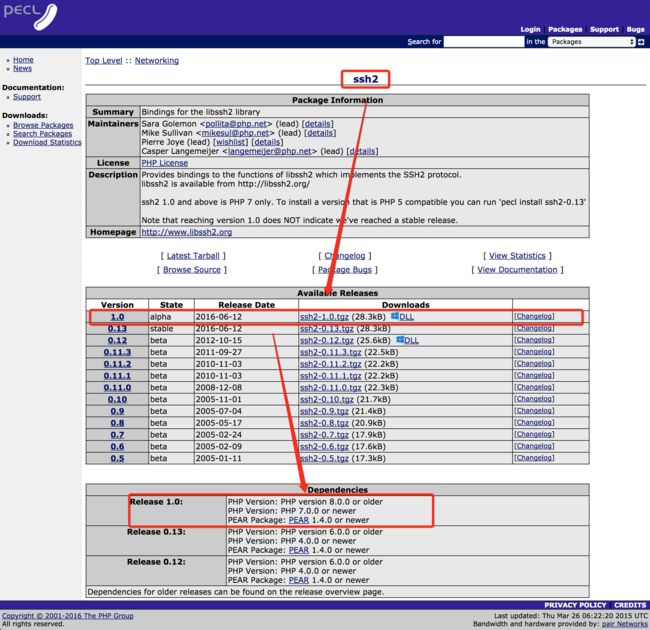Click View Documentation link
650x630 pixels.
[517, 270]
